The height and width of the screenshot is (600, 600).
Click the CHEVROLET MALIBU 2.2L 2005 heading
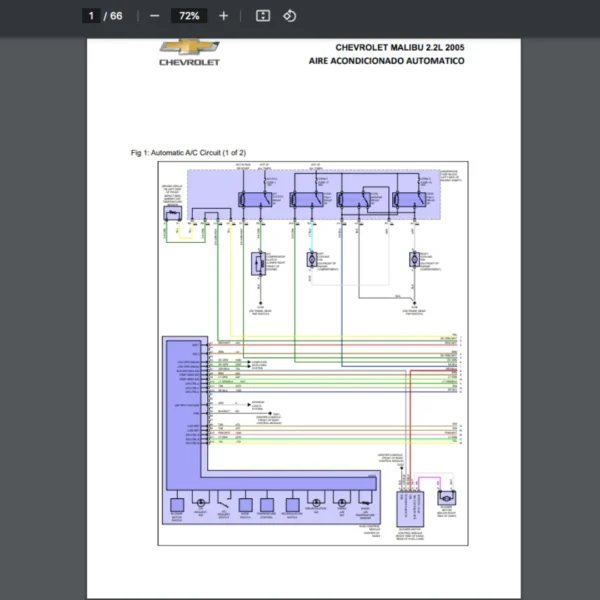(x=399, y=47)
